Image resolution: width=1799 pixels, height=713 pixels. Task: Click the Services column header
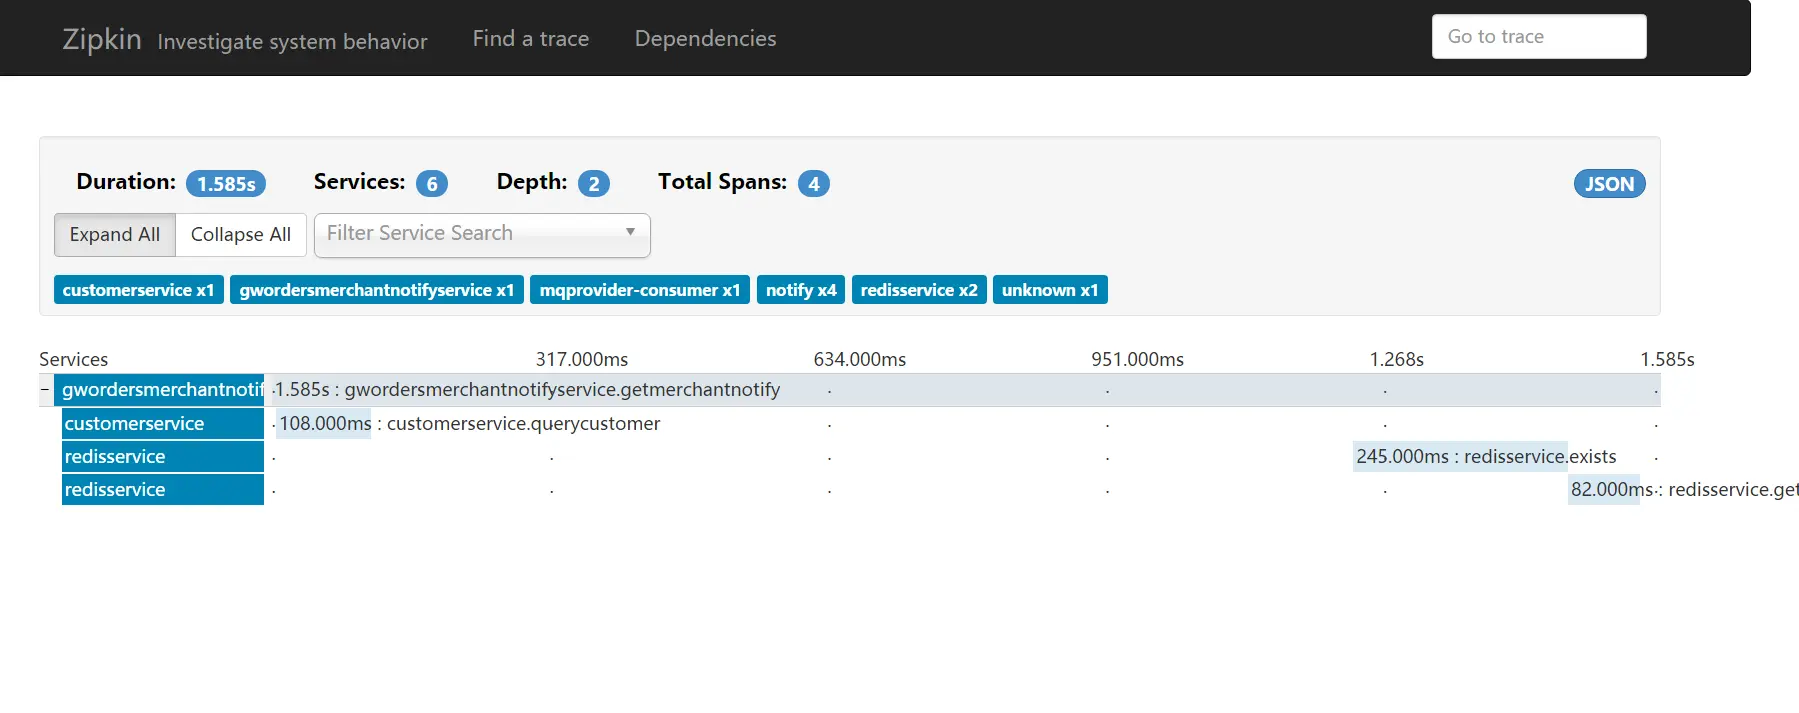(74, 360)
